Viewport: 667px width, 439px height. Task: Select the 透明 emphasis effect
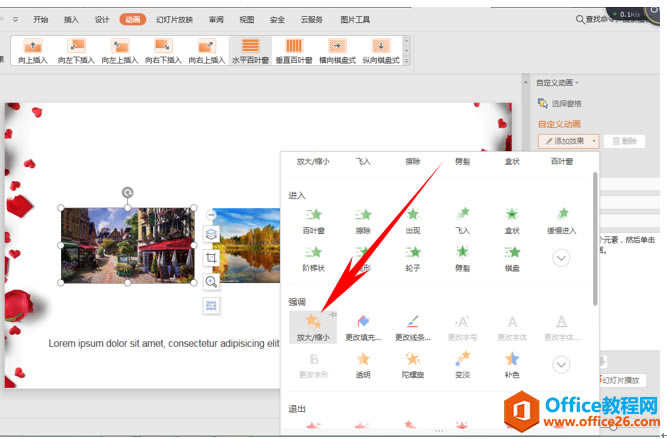pyautogui.click(x=363, y=365)
